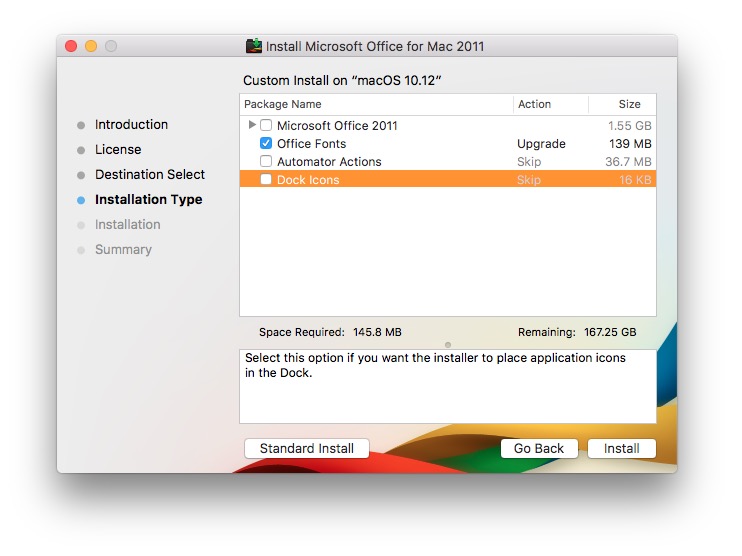Go to the License step
Screen dimensions: 742x556
pyautogui.click(x=118, y=150)
